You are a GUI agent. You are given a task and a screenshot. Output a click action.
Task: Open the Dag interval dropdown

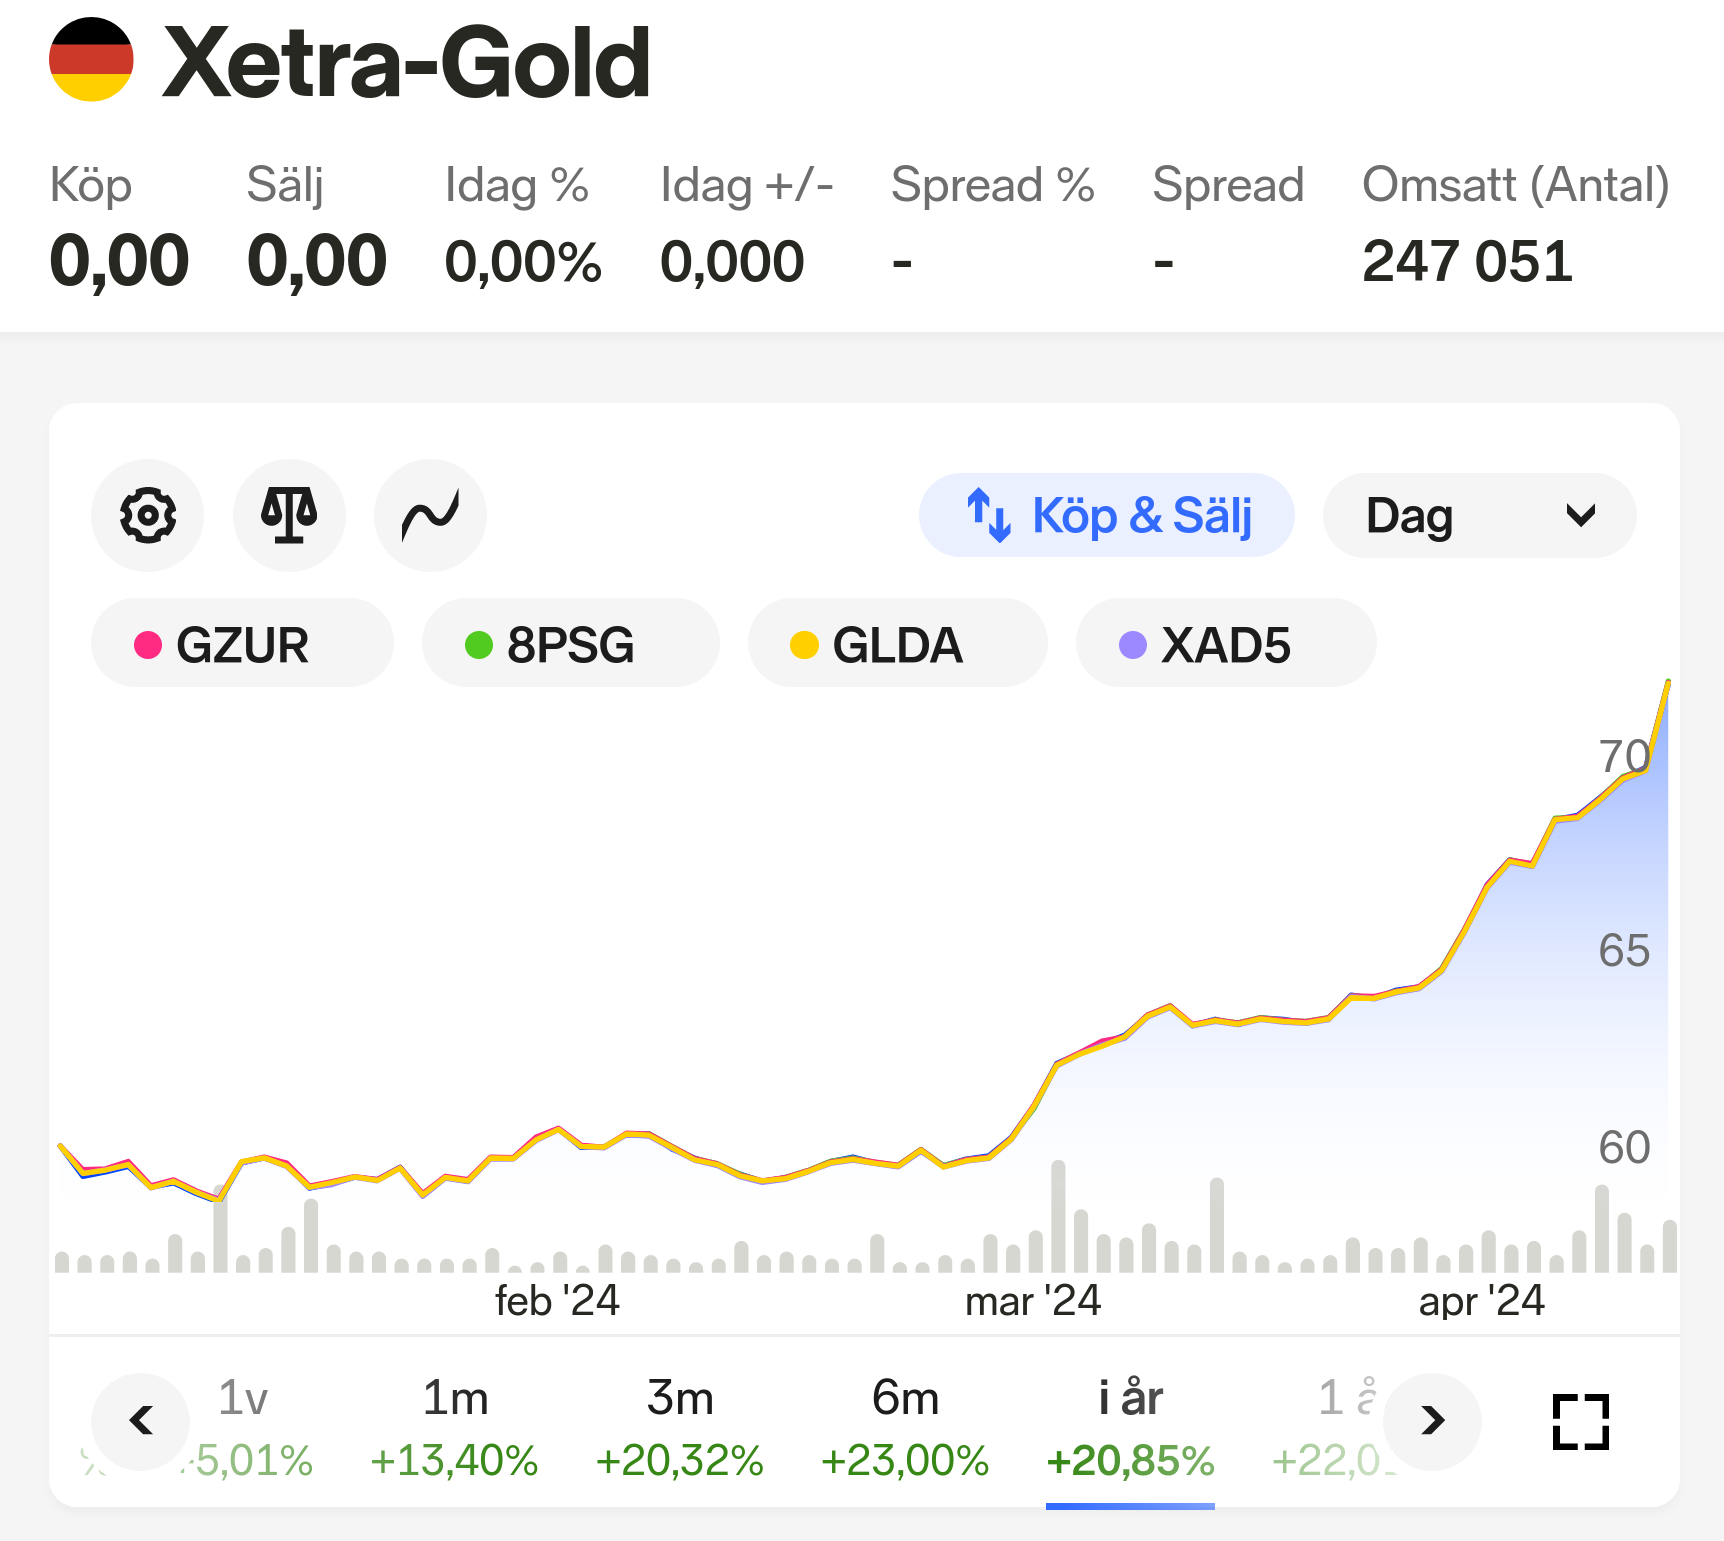click(1479, 515)
